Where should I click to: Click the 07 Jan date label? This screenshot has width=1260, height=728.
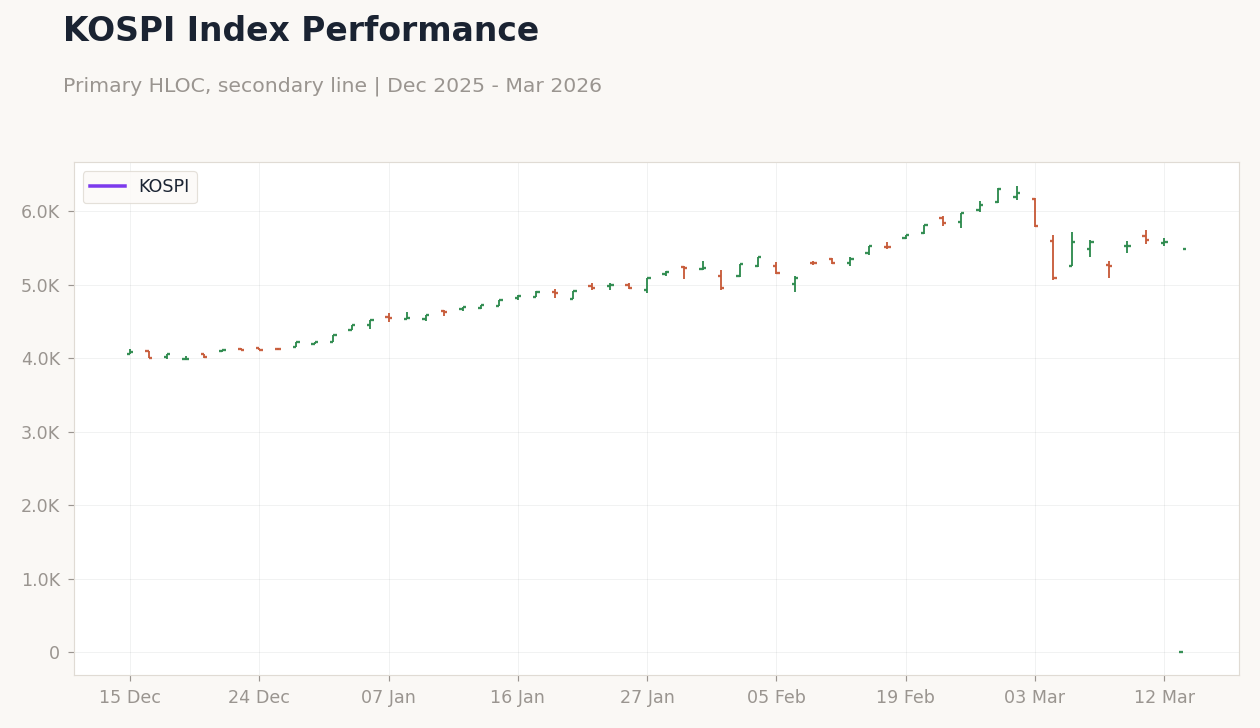coord(389,696)
